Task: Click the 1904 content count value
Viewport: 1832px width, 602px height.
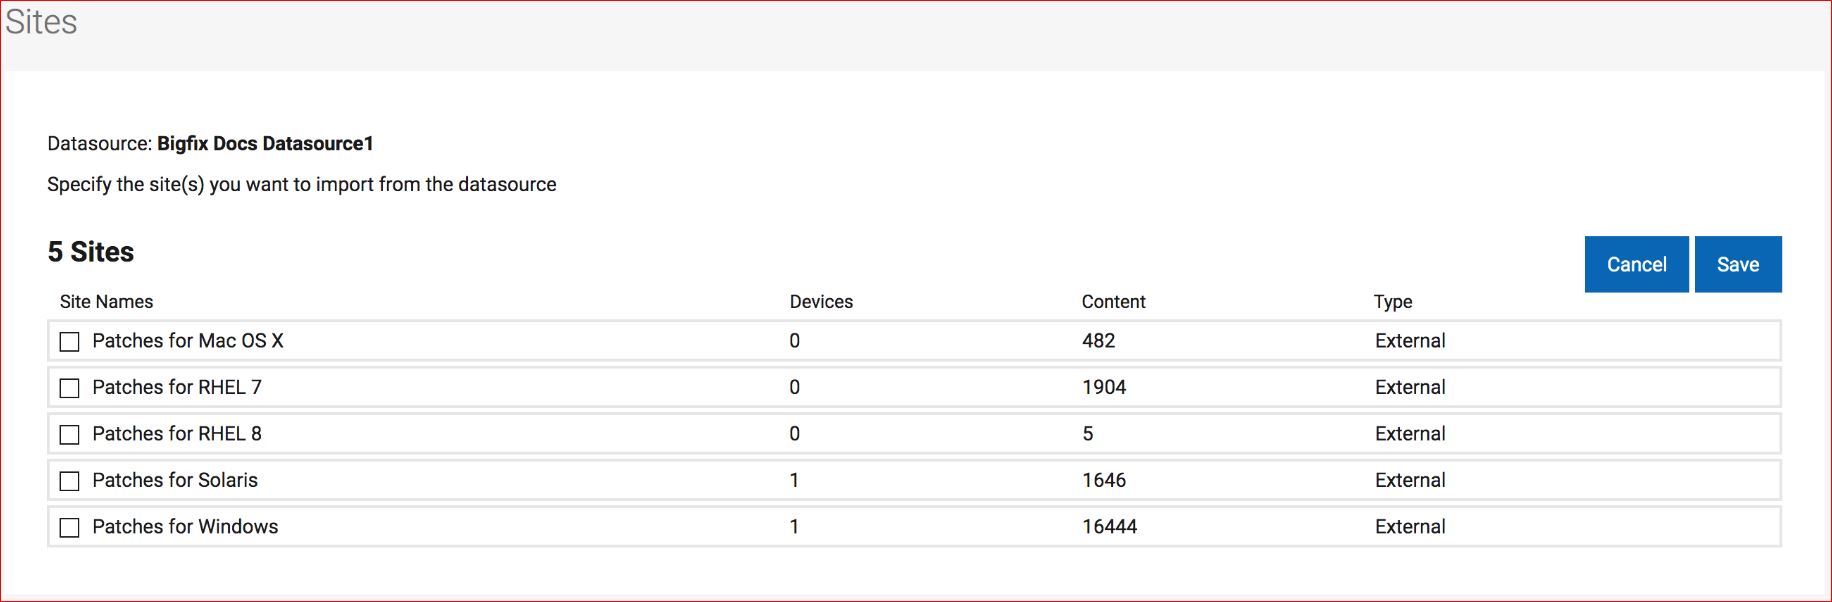Action: pyautogui.click(x=1104, y=387)
